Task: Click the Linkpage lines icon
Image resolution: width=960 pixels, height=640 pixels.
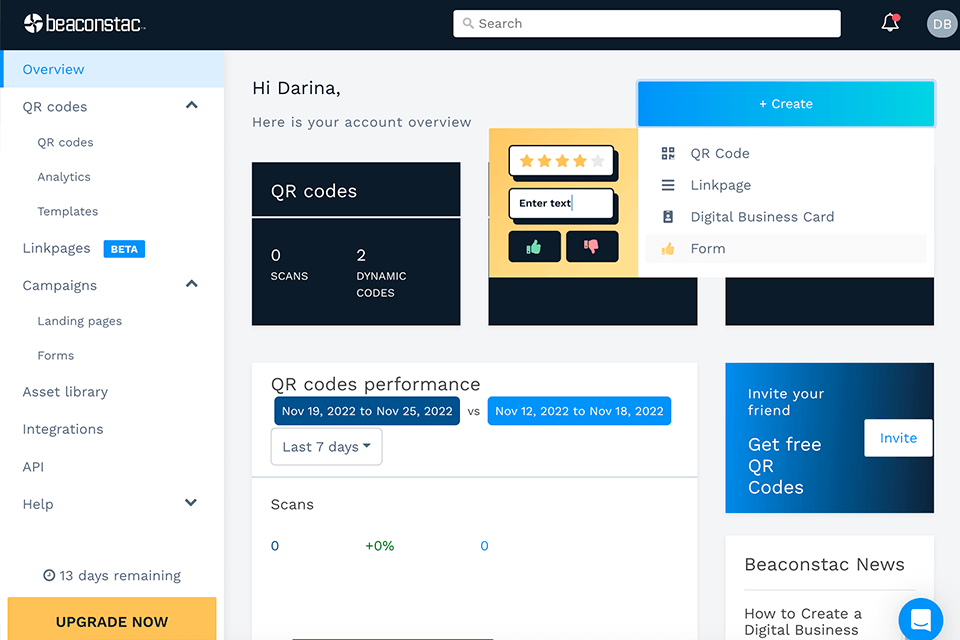Action: (668, 185)
